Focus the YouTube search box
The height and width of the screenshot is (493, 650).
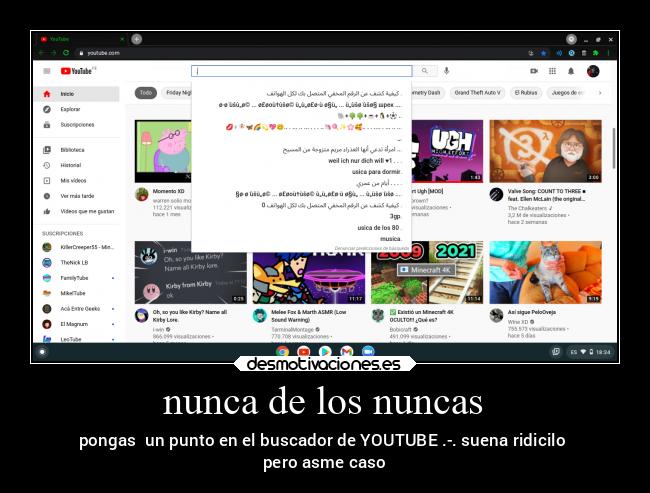point(302,71)
